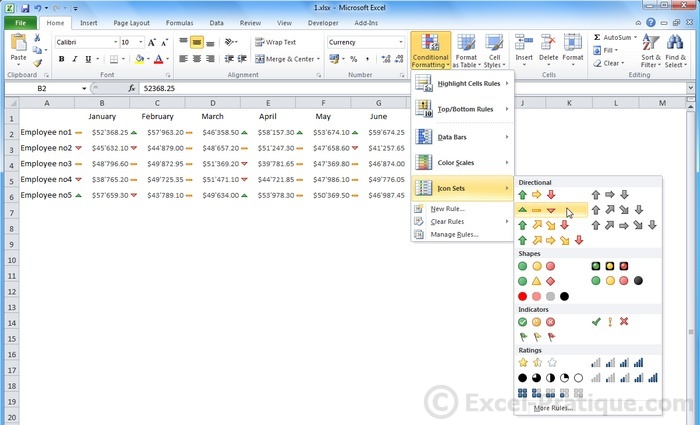Click the Format Painter brush icon
700x425 pixels.
tap(37, 63)
